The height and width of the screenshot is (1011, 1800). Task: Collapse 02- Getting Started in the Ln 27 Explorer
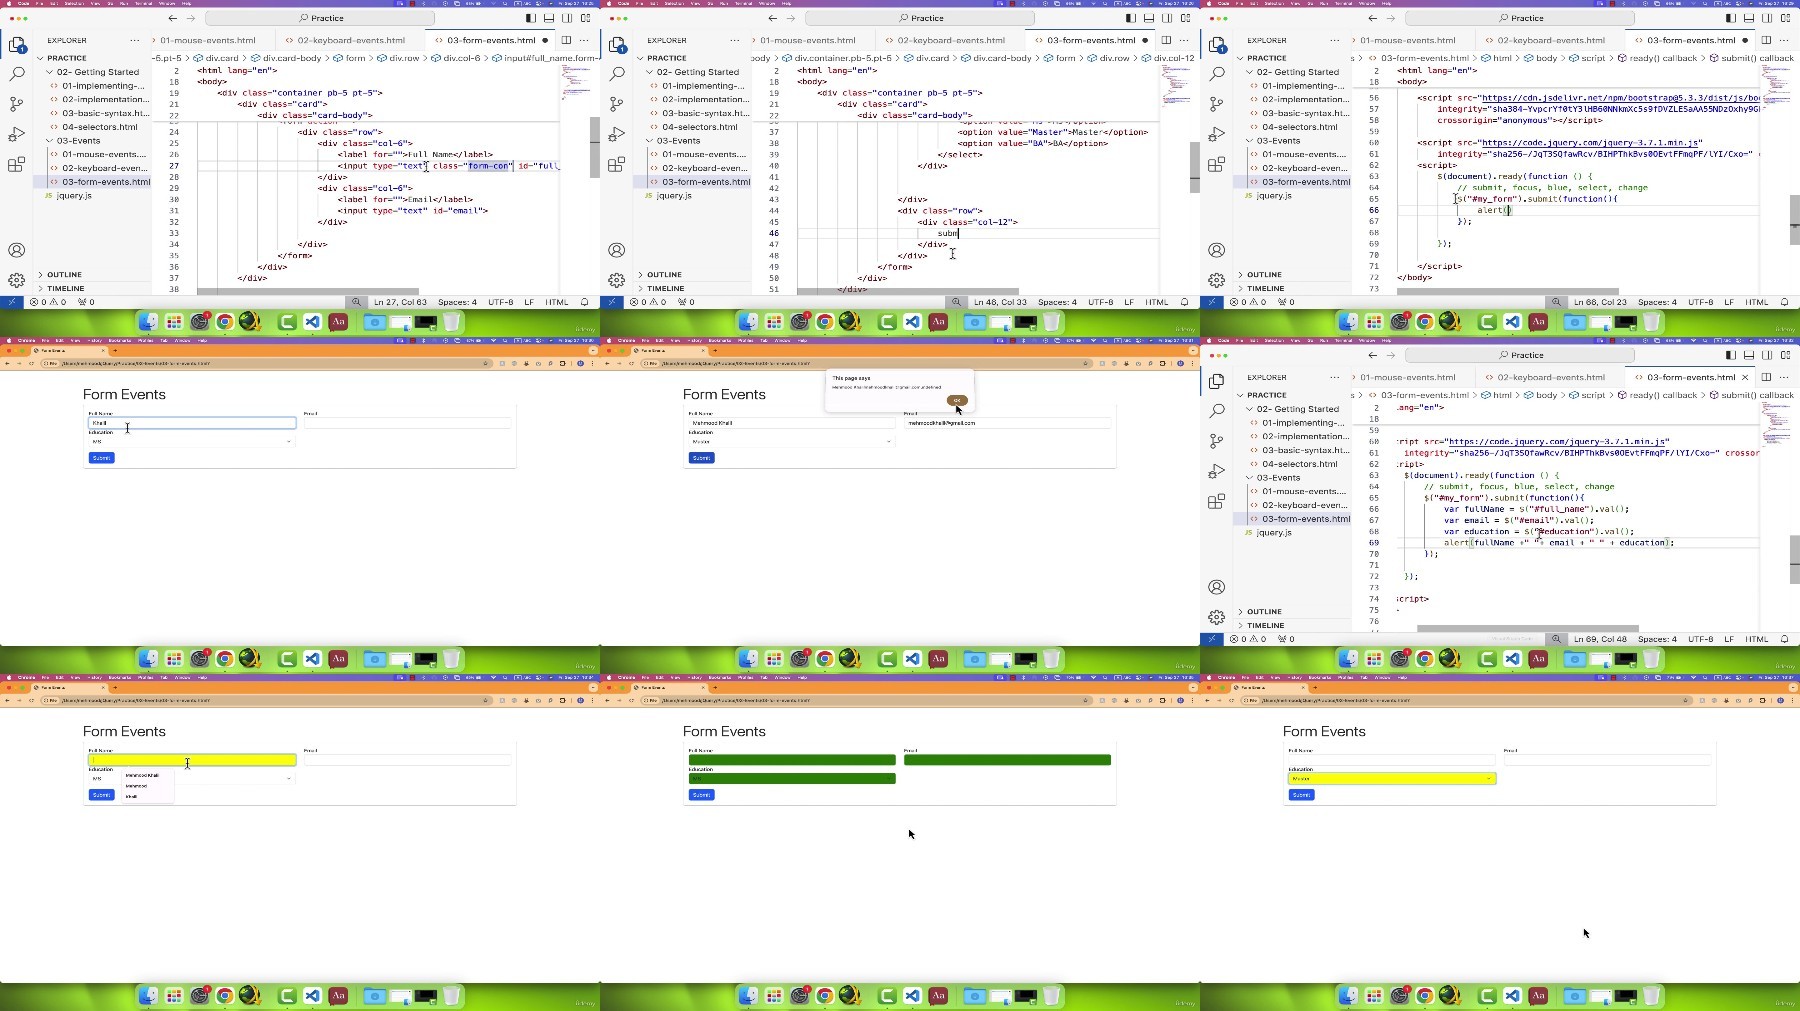click(92, 72)
